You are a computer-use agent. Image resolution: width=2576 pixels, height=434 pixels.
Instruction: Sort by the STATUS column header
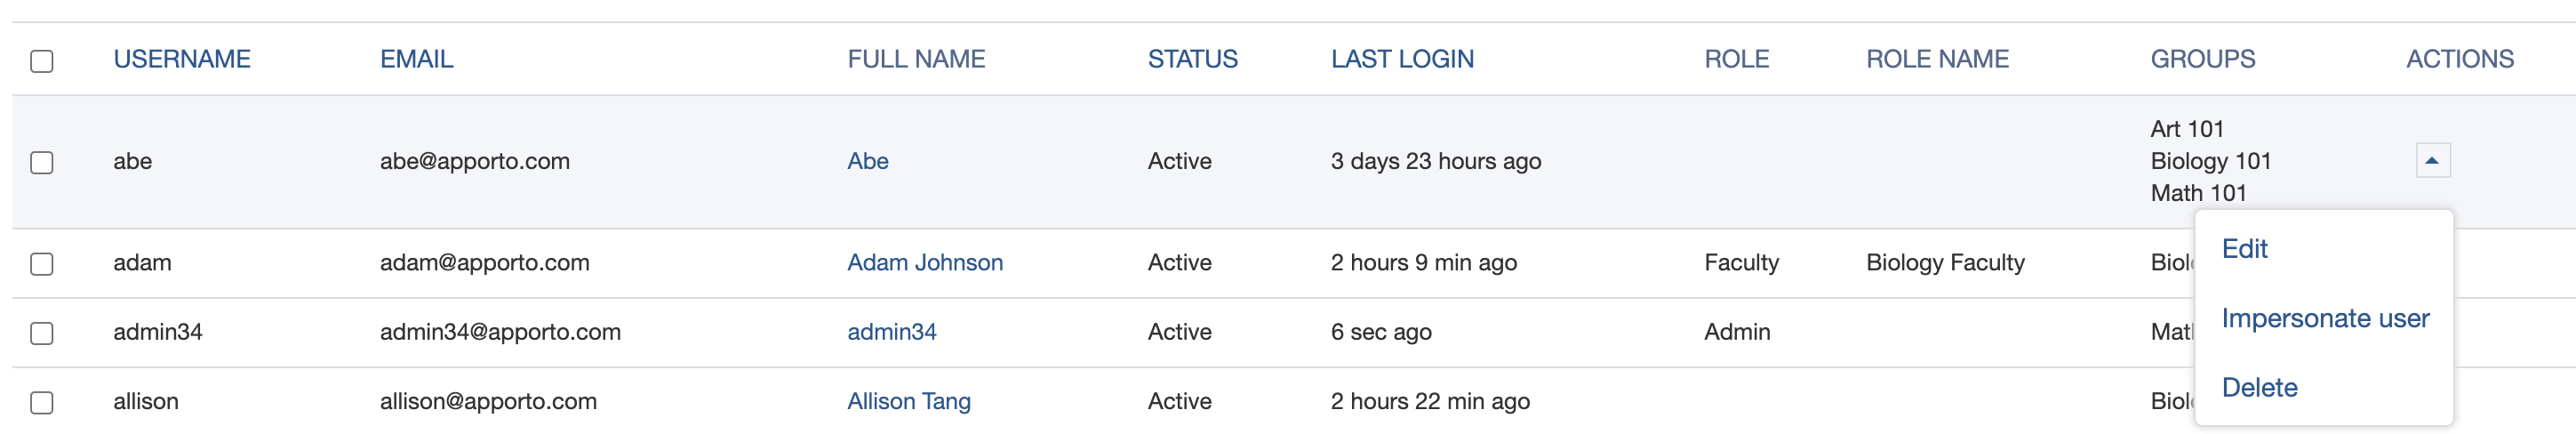1192,59
